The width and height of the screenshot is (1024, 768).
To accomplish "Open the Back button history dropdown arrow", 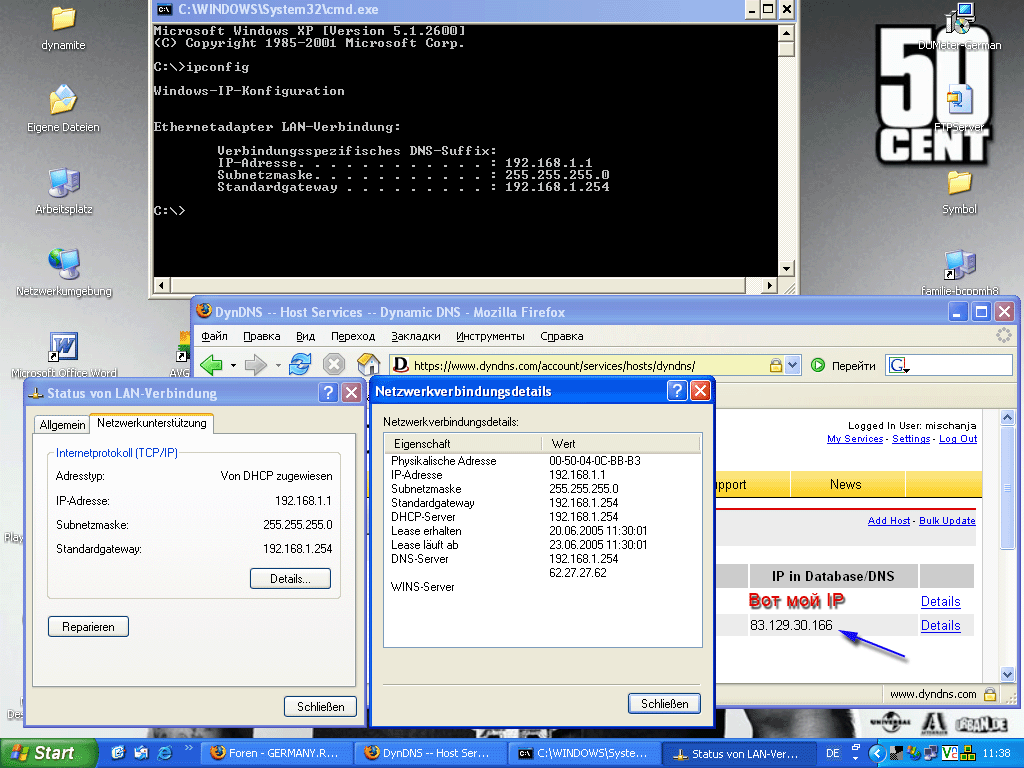I will pyautogui.click(x=233, y=365).
